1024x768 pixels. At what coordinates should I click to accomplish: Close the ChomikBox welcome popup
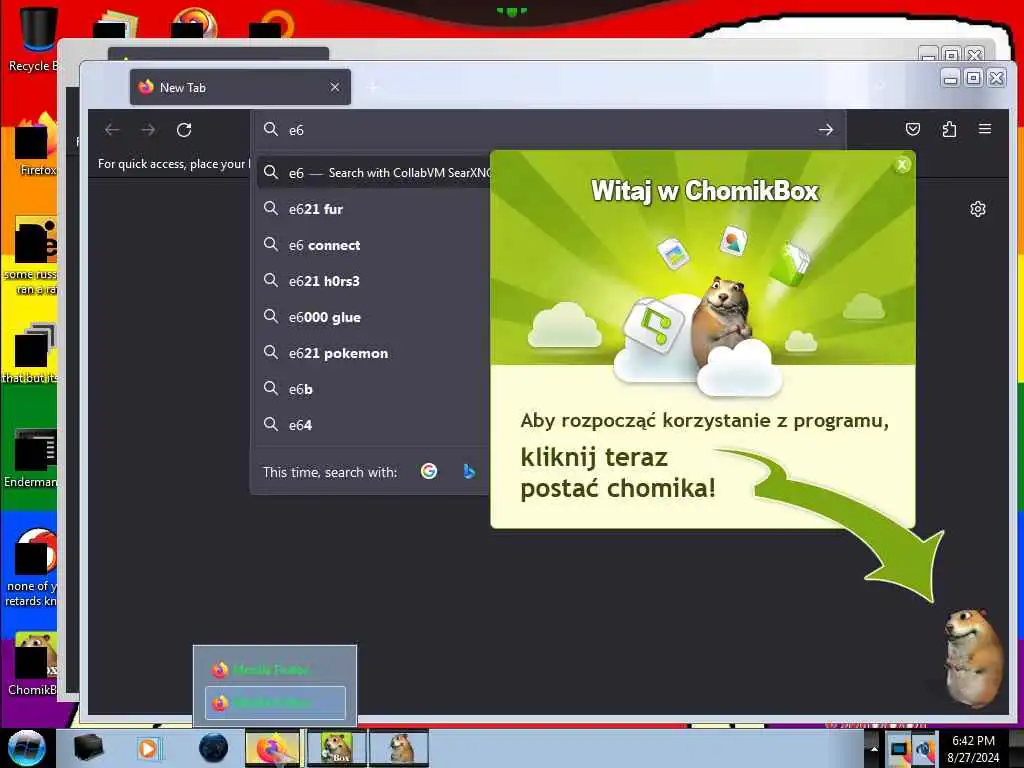[902, 165]
